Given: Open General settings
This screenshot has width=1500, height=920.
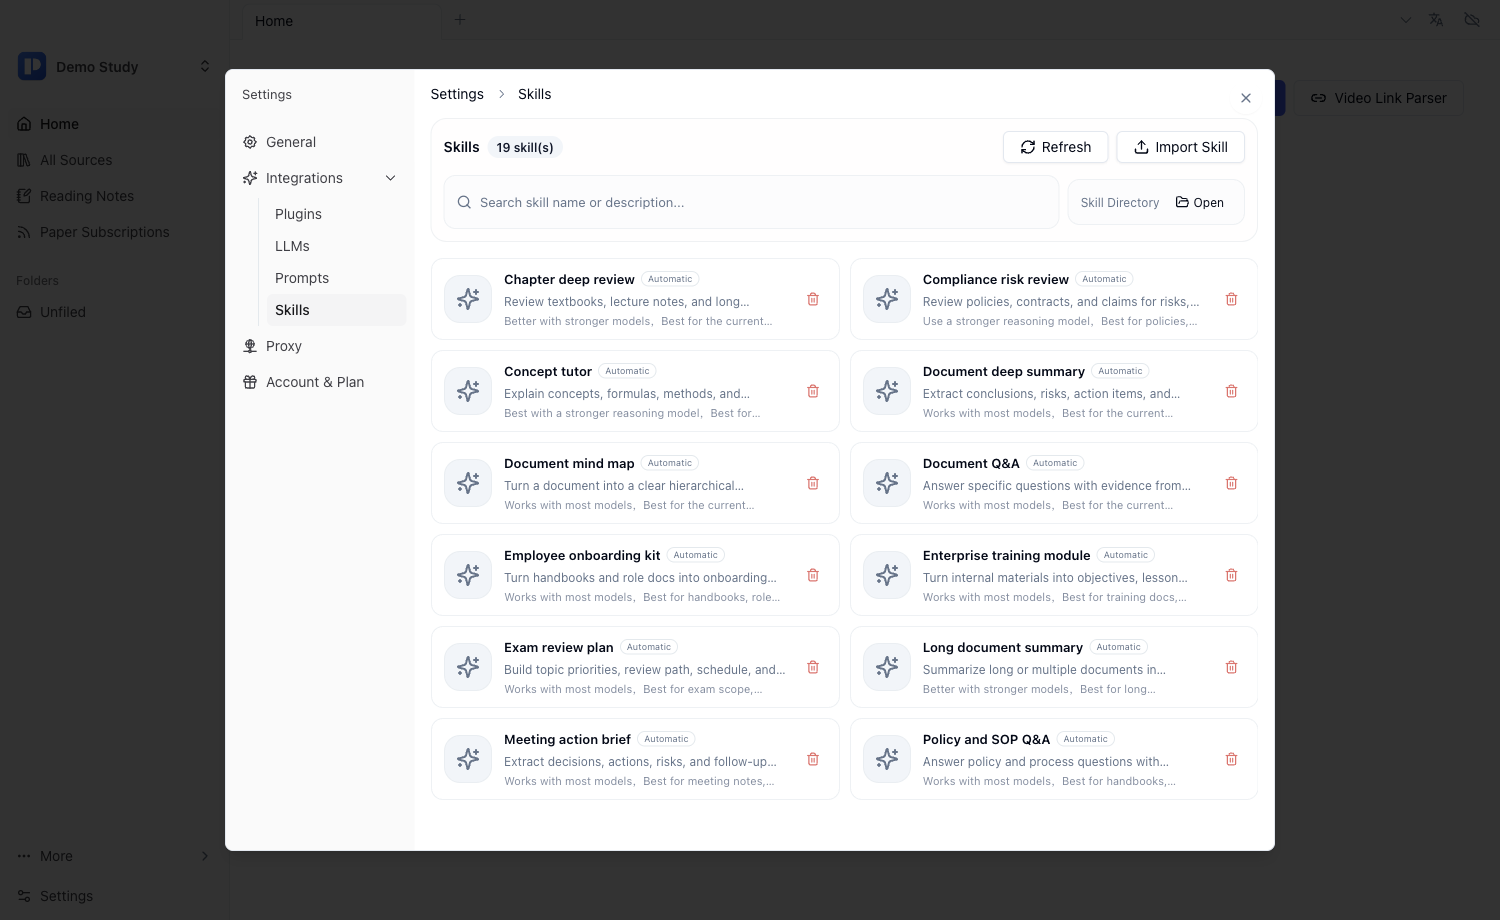Looking at the screenshot, I should tap(320, 142).
